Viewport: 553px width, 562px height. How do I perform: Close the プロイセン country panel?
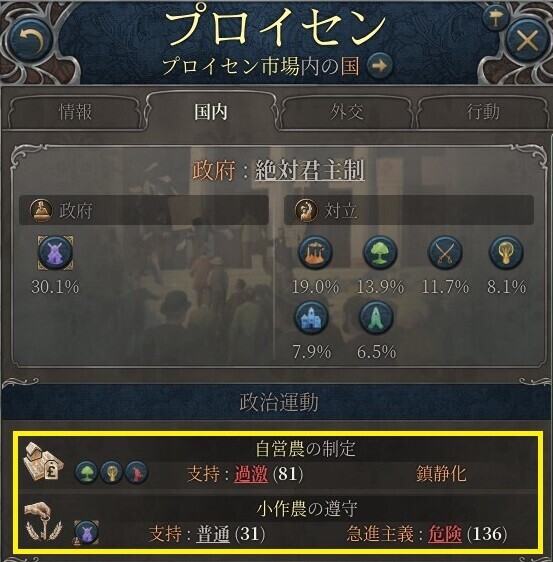point(527,40)
